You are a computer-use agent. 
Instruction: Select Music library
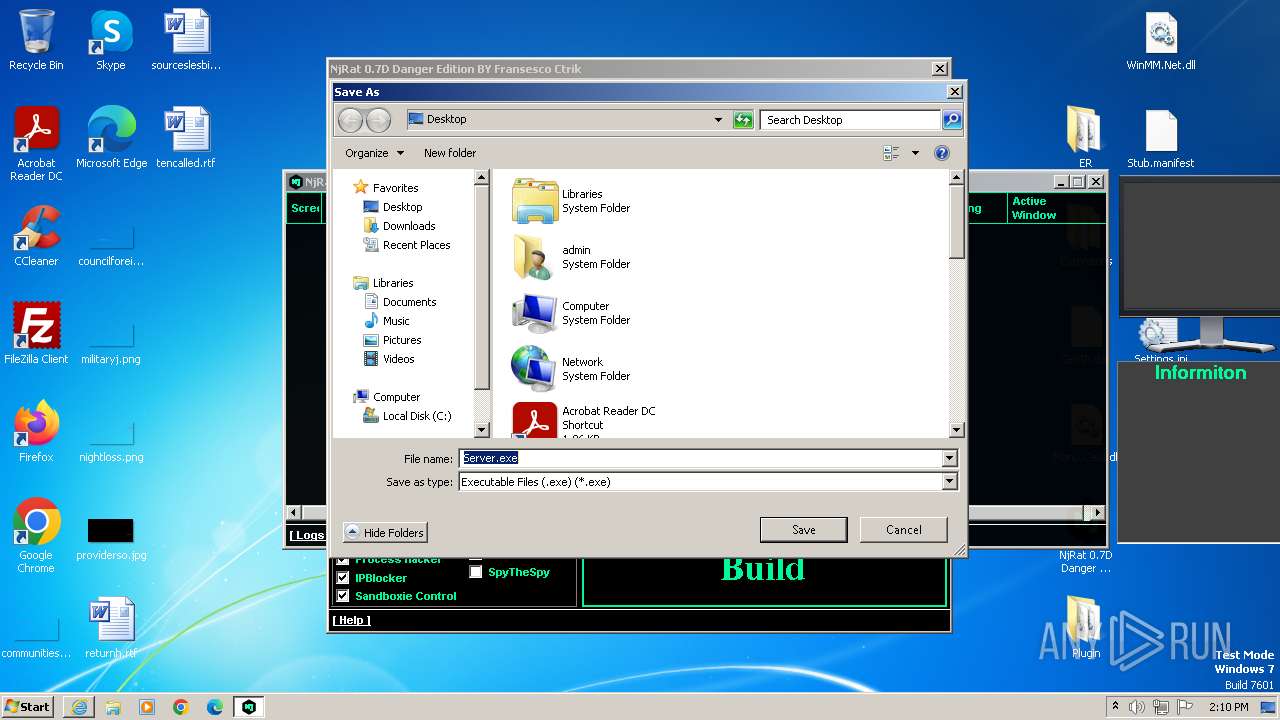click(396, 321)
